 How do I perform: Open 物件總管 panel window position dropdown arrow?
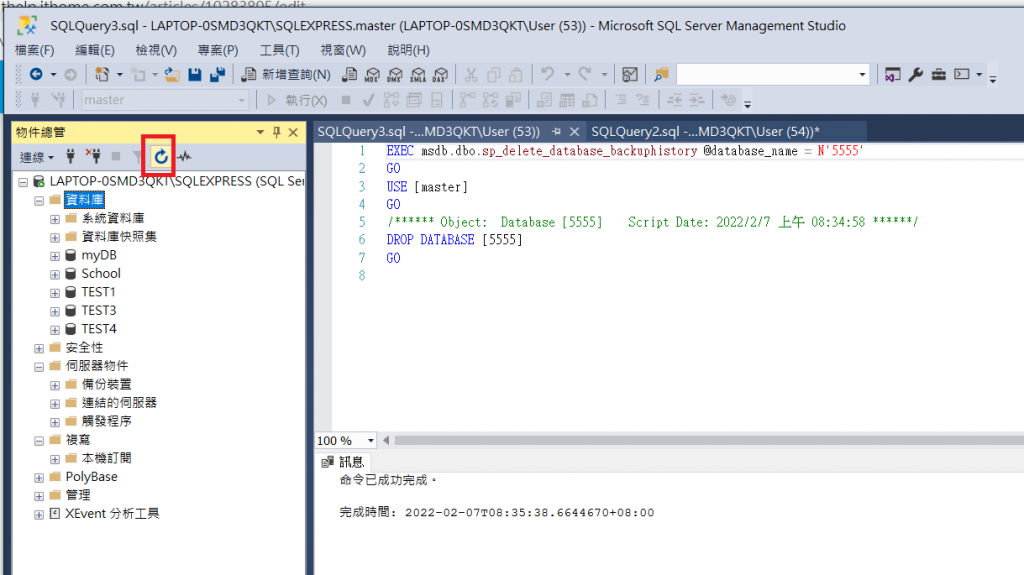pyautogui.click(x=260, y=133)
